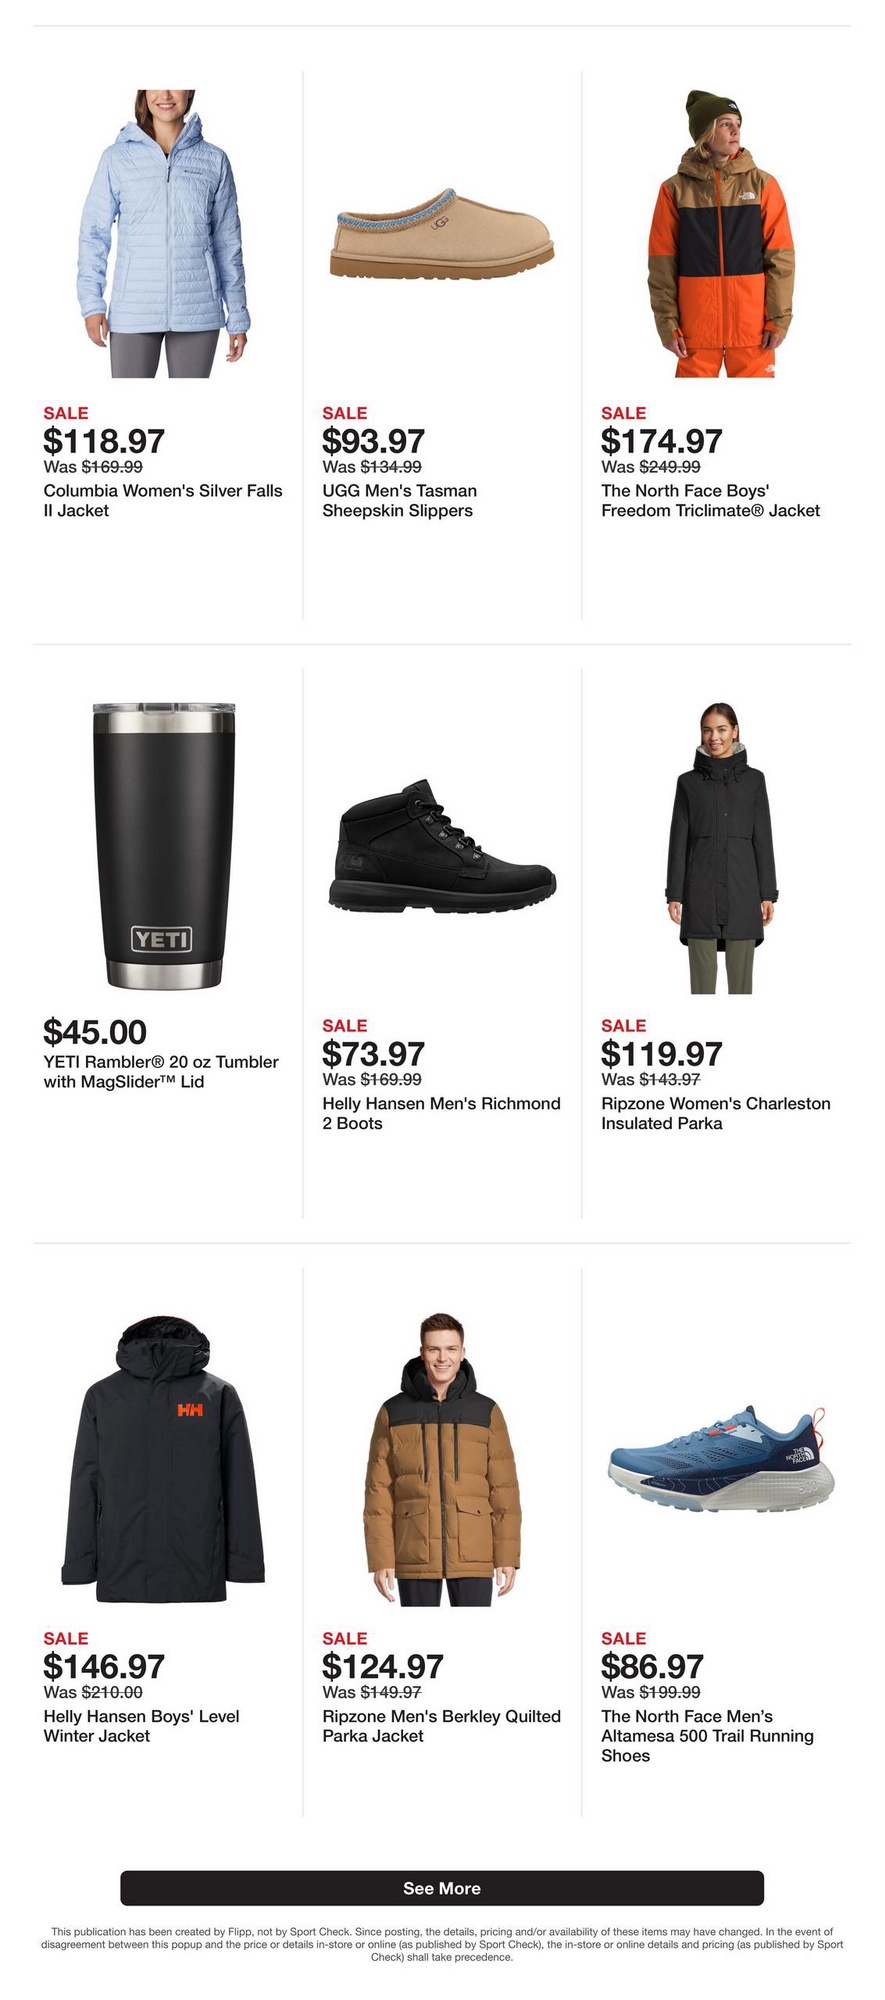Screen dimensions: 885x2000
Task: Open the Columbia Women's Silver Falls II Jacket title
Action: [x=163, y=501]
